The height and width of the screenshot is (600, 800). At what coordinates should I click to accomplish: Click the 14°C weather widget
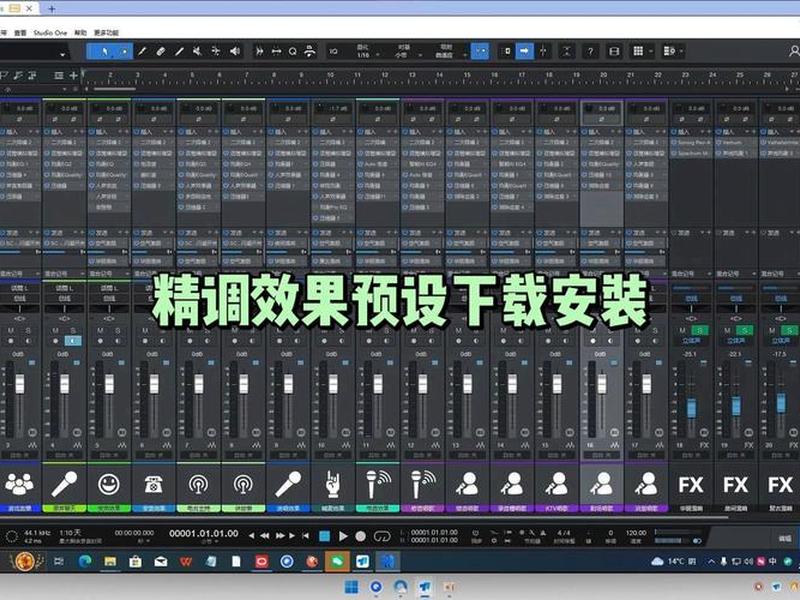coord(673,562)
